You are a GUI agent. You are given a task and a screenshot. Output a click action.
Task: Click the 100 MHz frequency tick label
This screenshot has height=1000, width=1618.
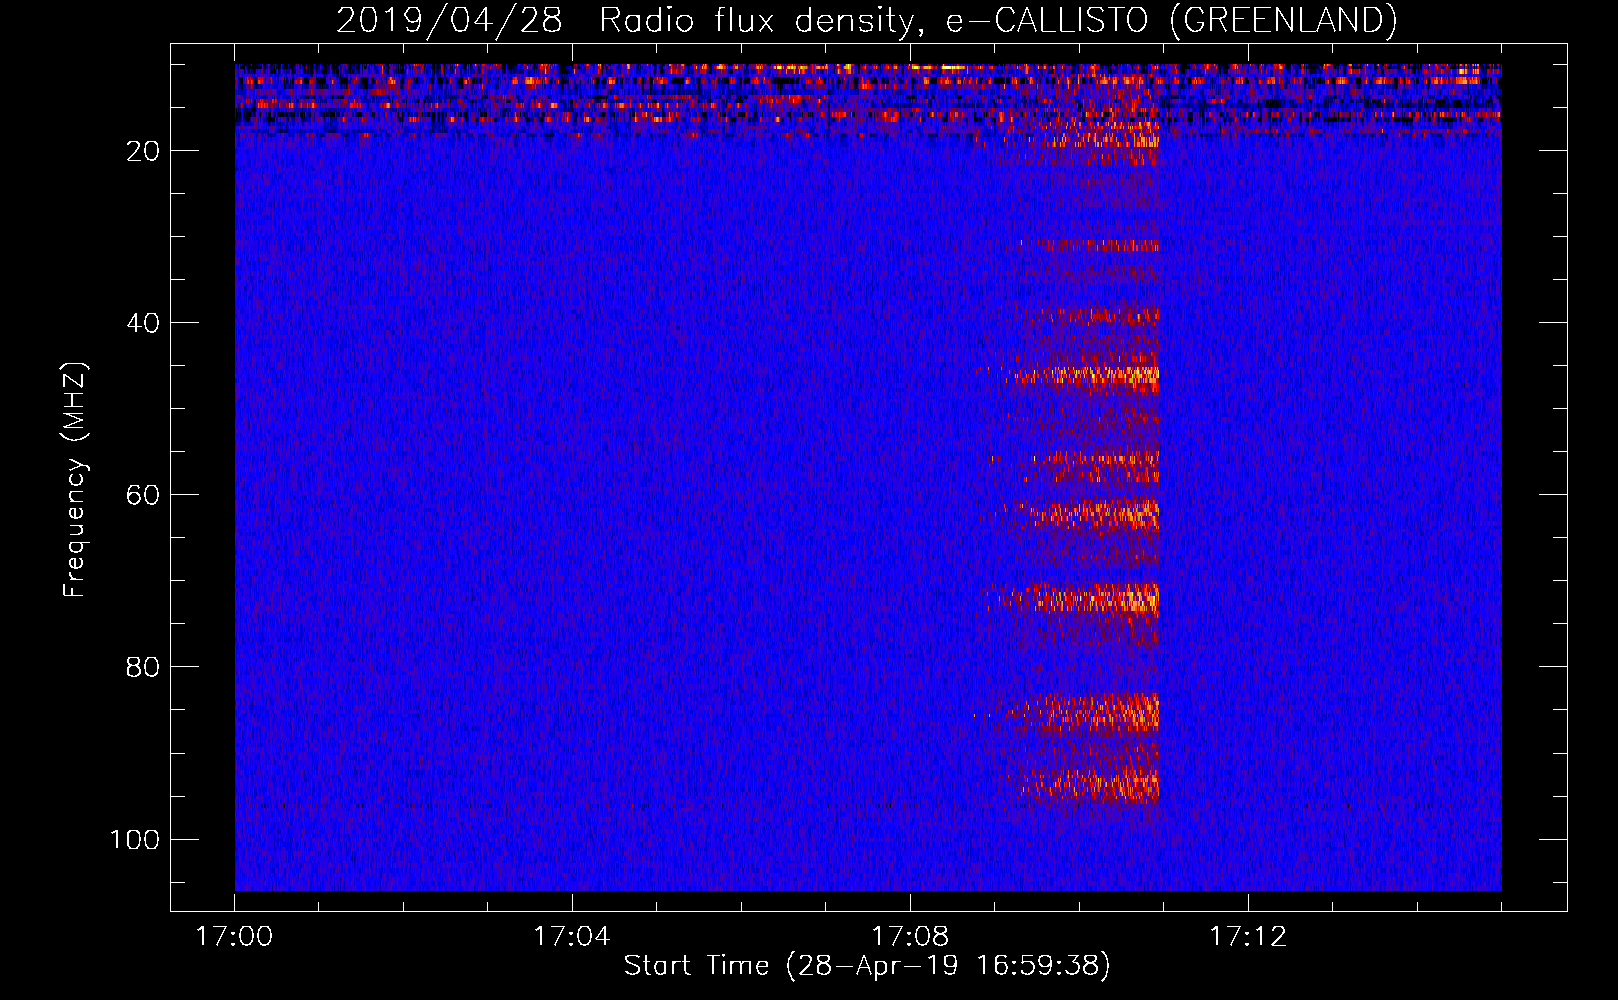click(x=135, y=839)
